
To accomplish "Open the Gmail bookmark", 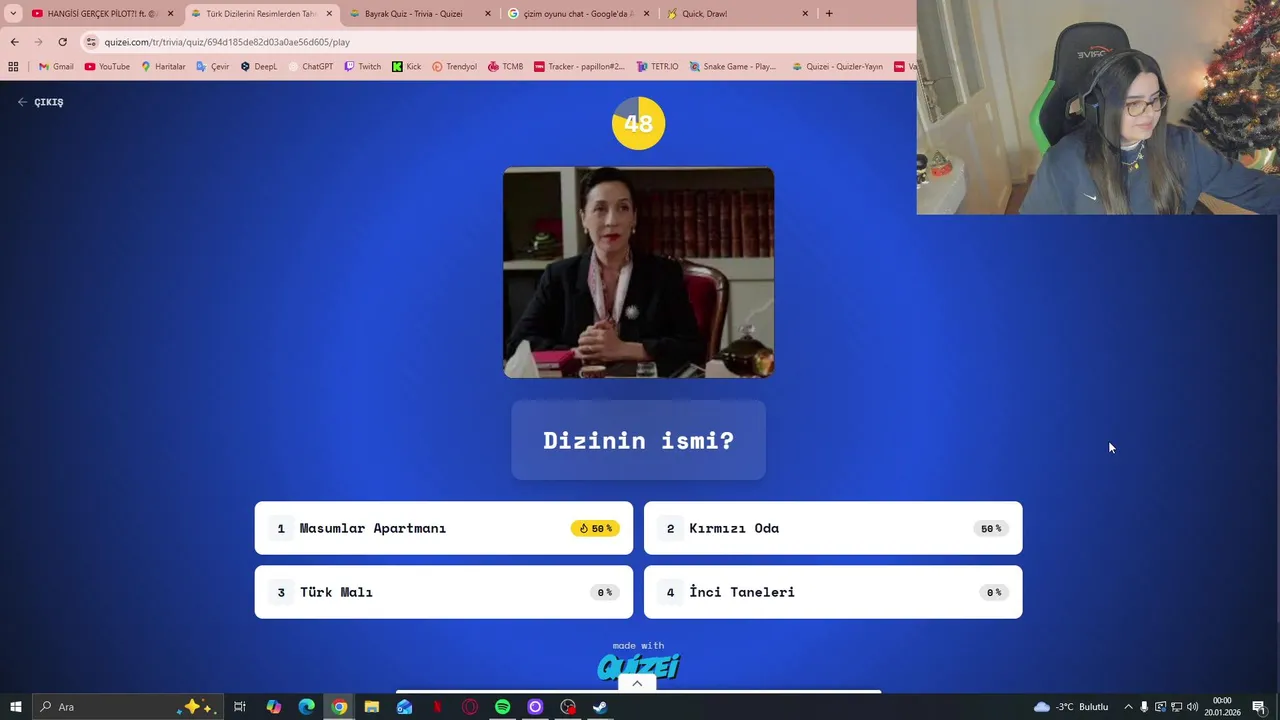I will click(x=56, y=67).
